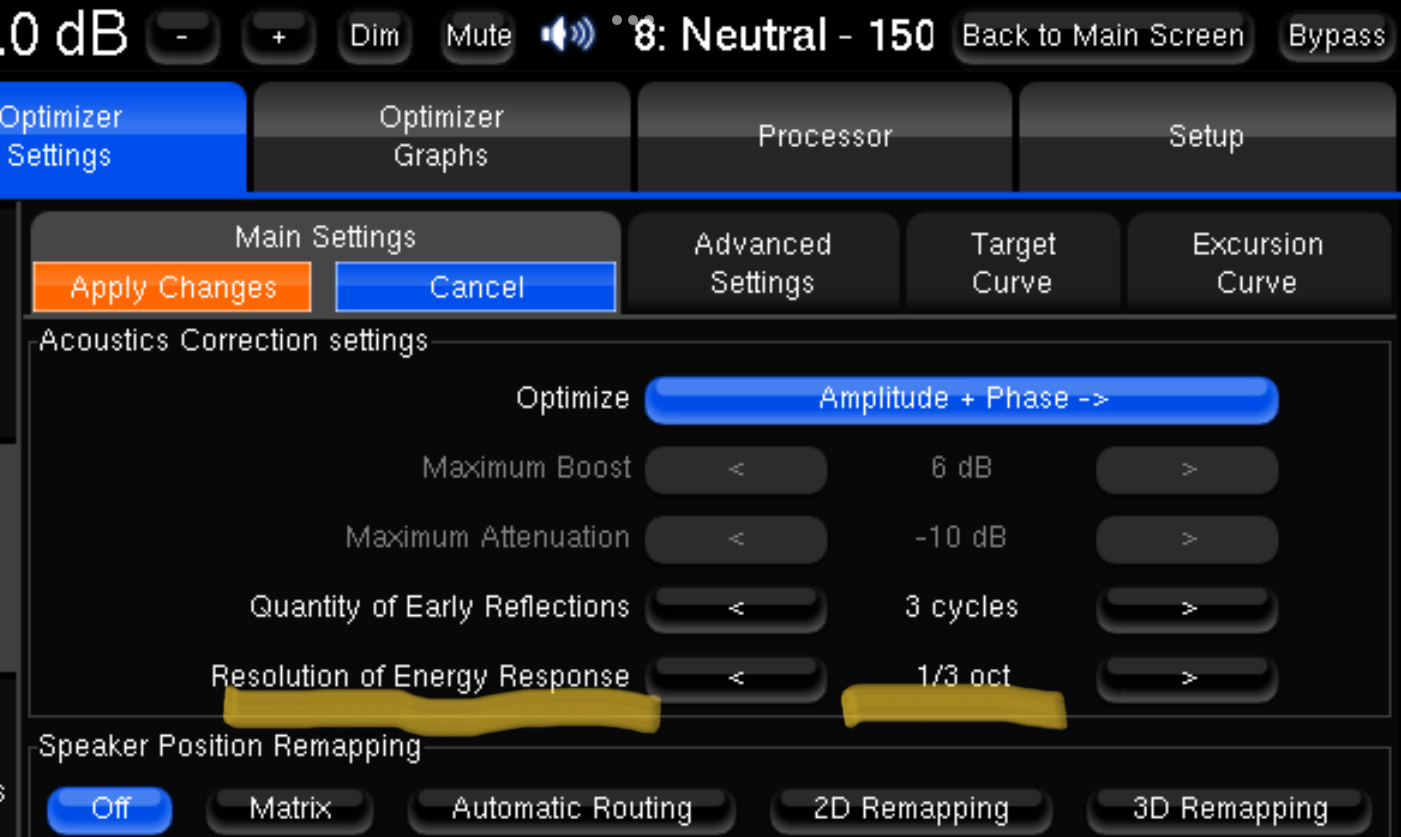Select the 3D Remapping option
Image resolution: width=1401 pixels, height=837 pixels.
1229,807
